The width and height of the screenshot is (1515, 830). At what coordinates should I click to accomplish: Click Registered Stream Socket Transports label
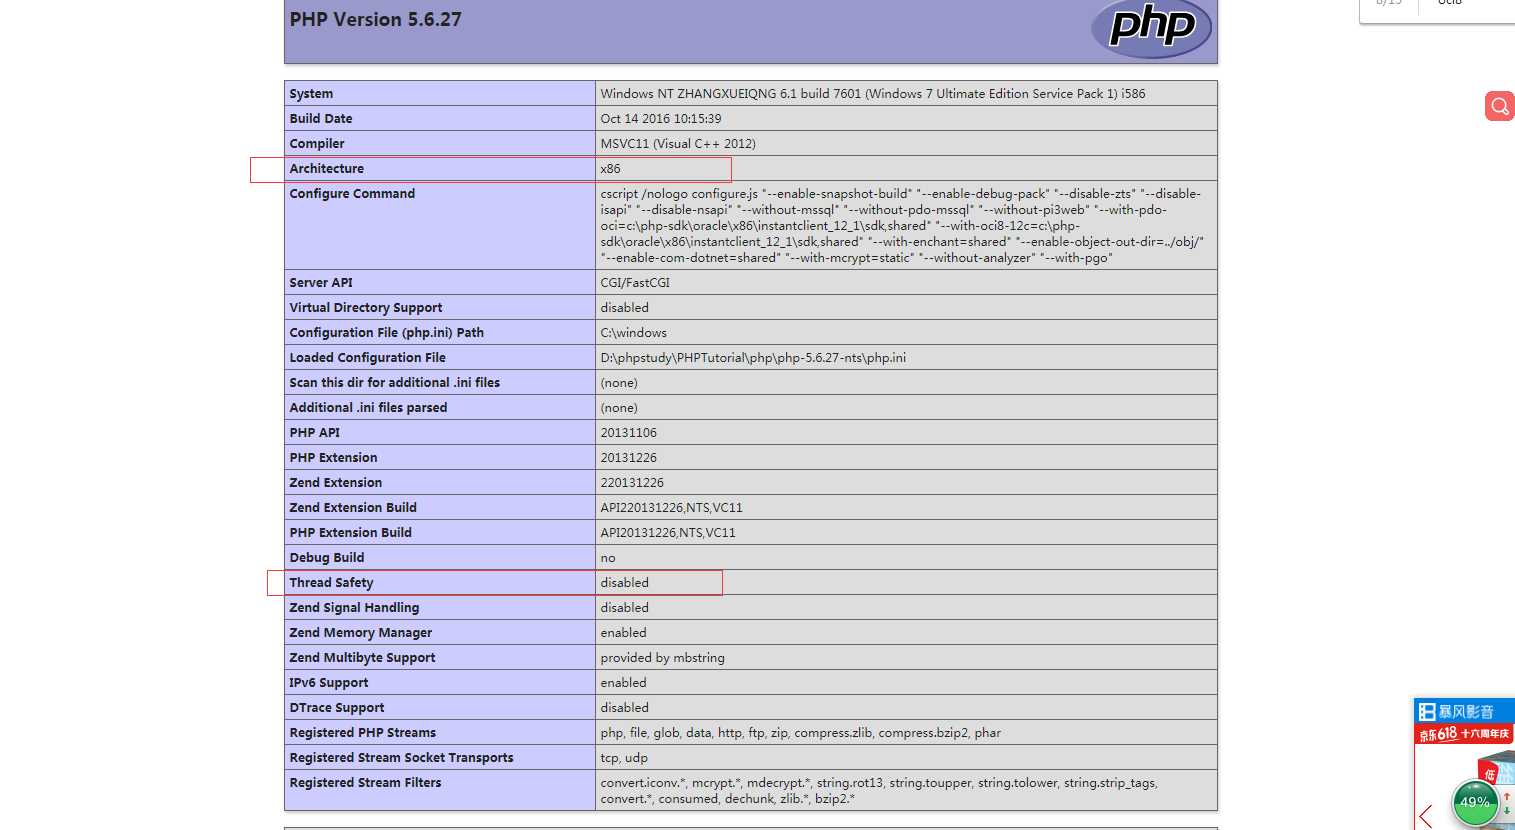point(402,758)
